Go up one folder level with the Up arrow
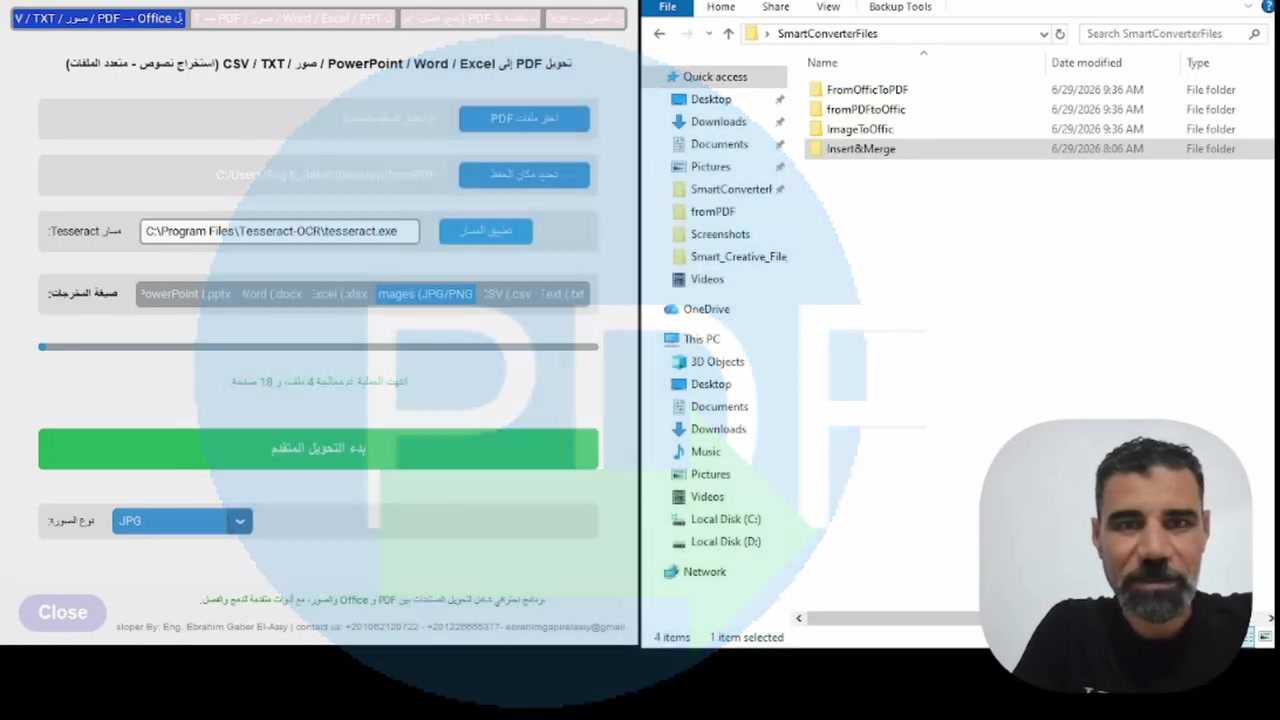1280x720 pixels. coord(728,34)
